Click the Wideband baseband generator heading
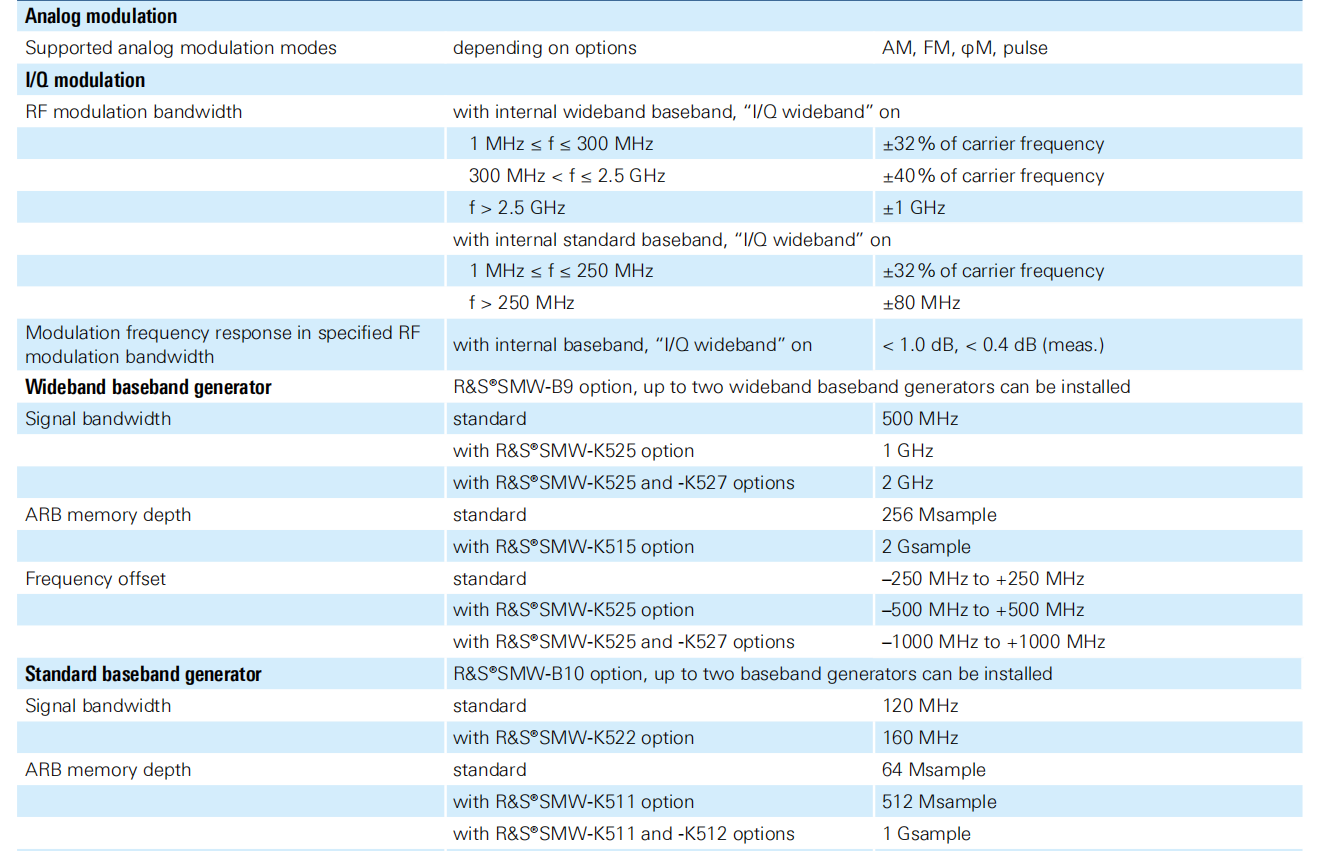Viewport: 1322px width, 851px height. coord(148,387)
